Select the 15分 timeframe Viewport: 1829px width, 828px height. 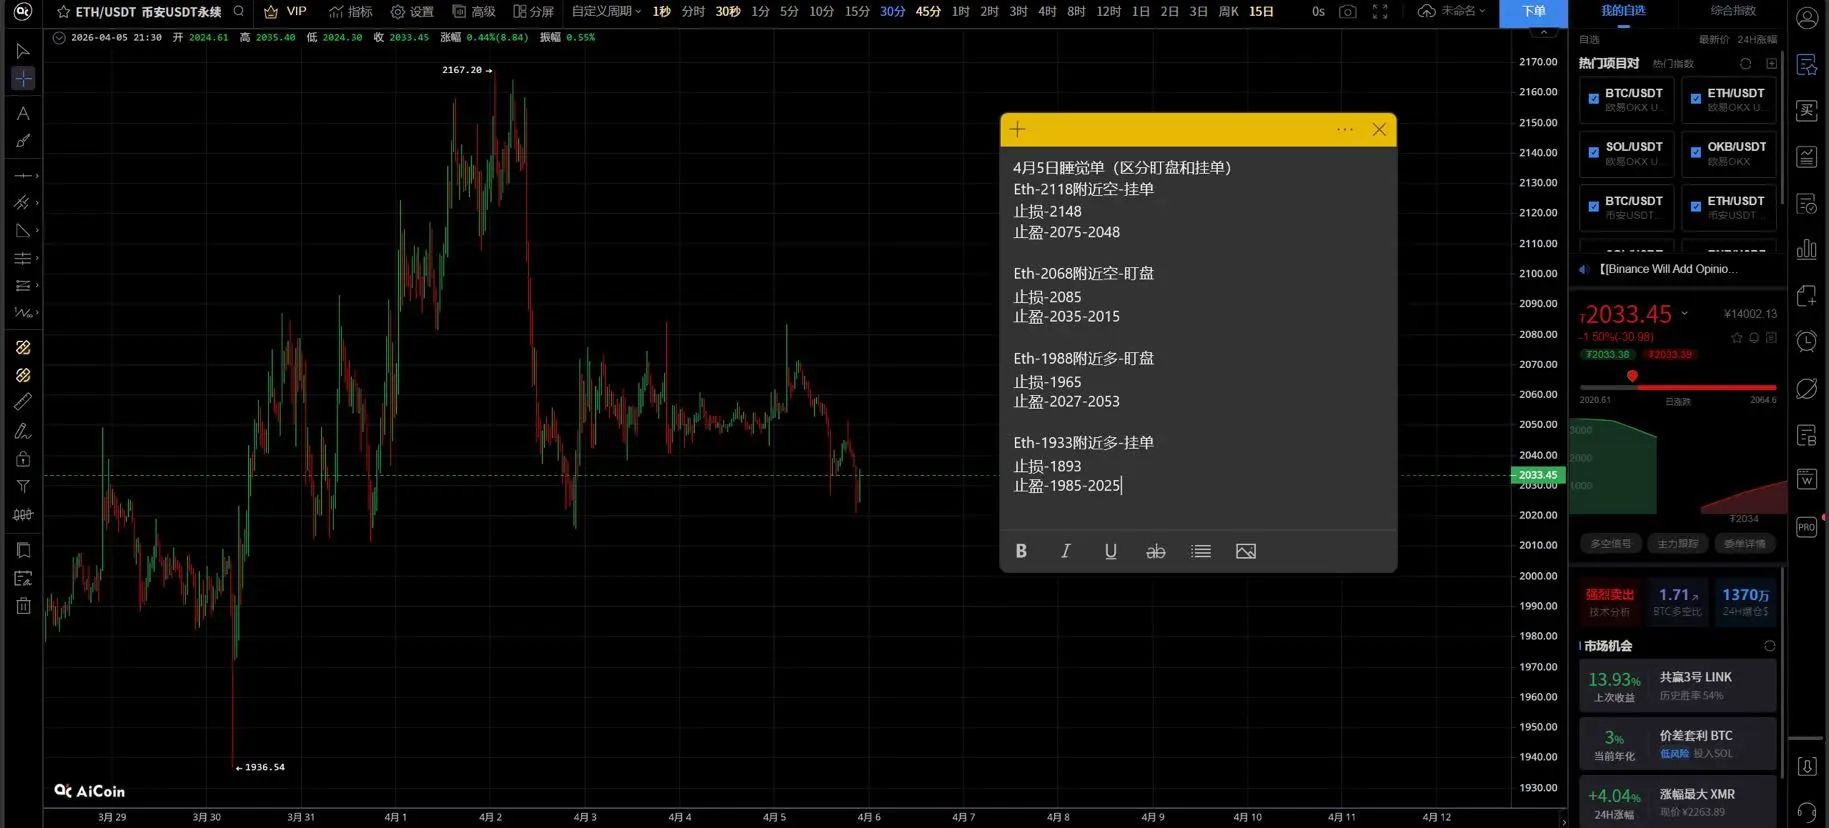tap(857, 12)
